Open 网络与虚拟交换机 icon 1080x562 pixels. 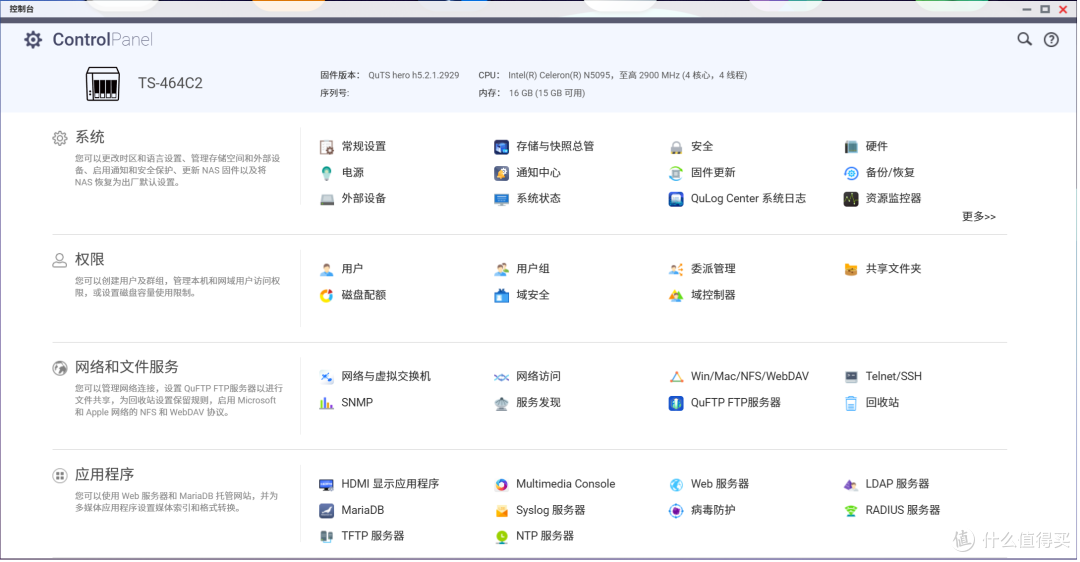coord(326,377)
